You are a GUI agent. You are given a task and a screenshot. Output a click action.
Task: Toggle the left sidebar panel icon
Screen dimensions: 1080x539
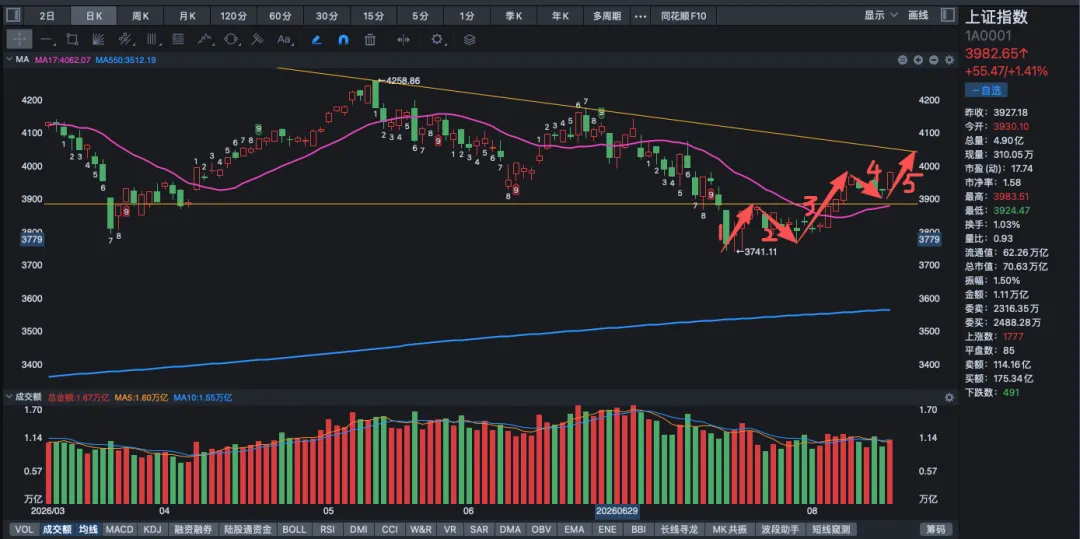tap(13, 15)
